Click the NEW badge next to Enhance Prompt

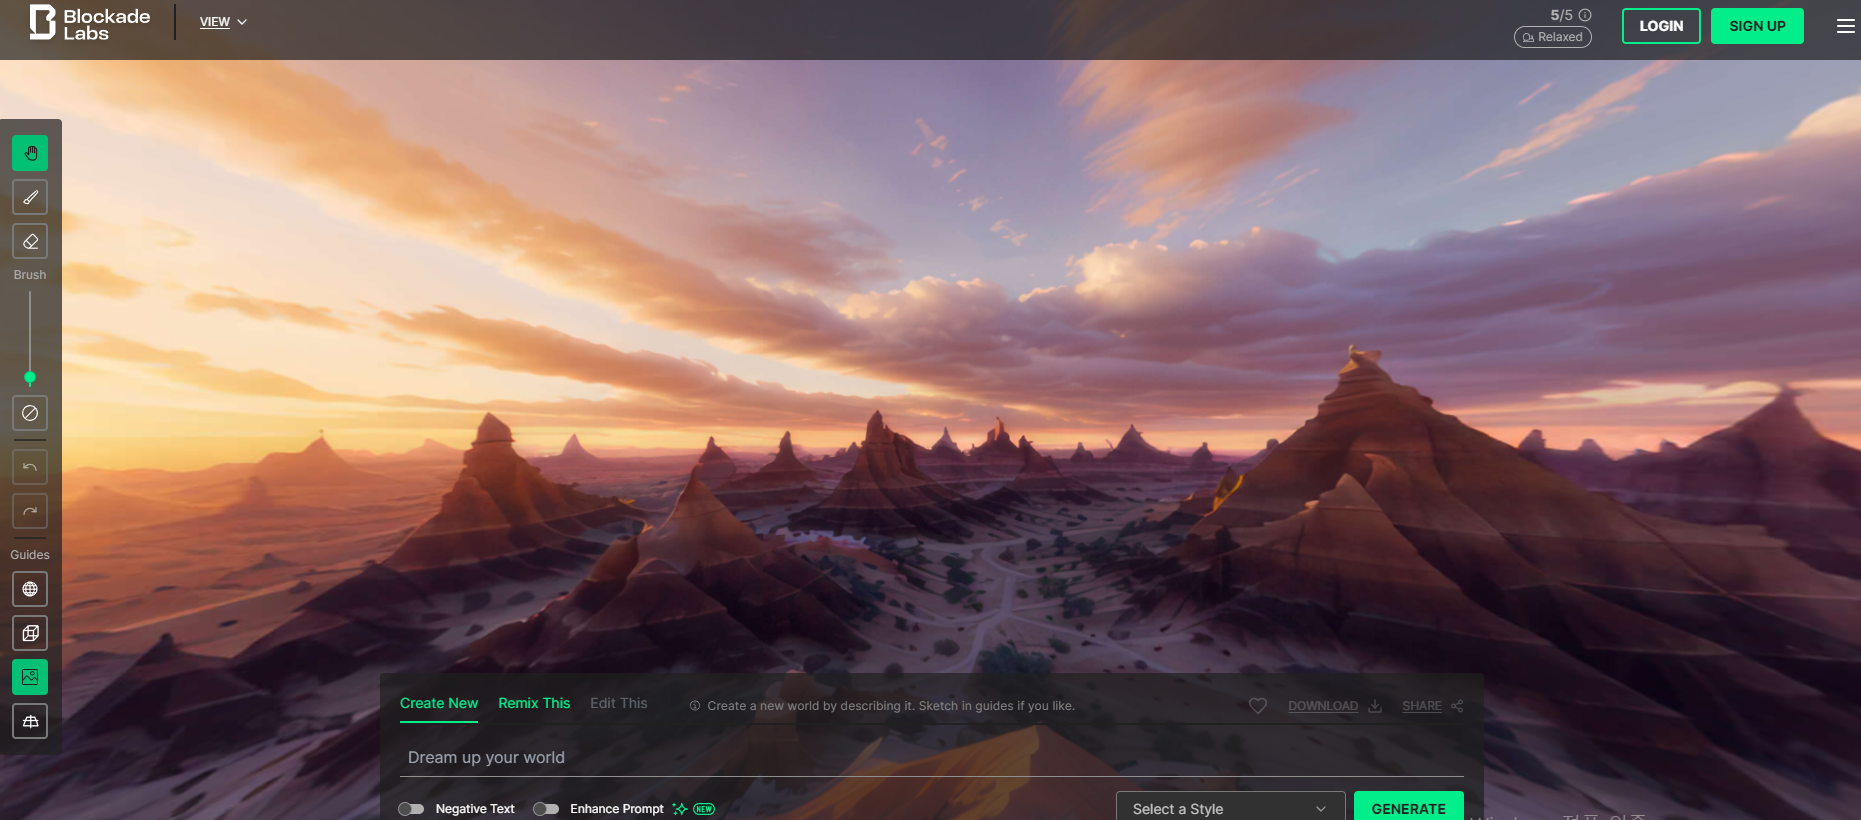(x=704, y=809)
